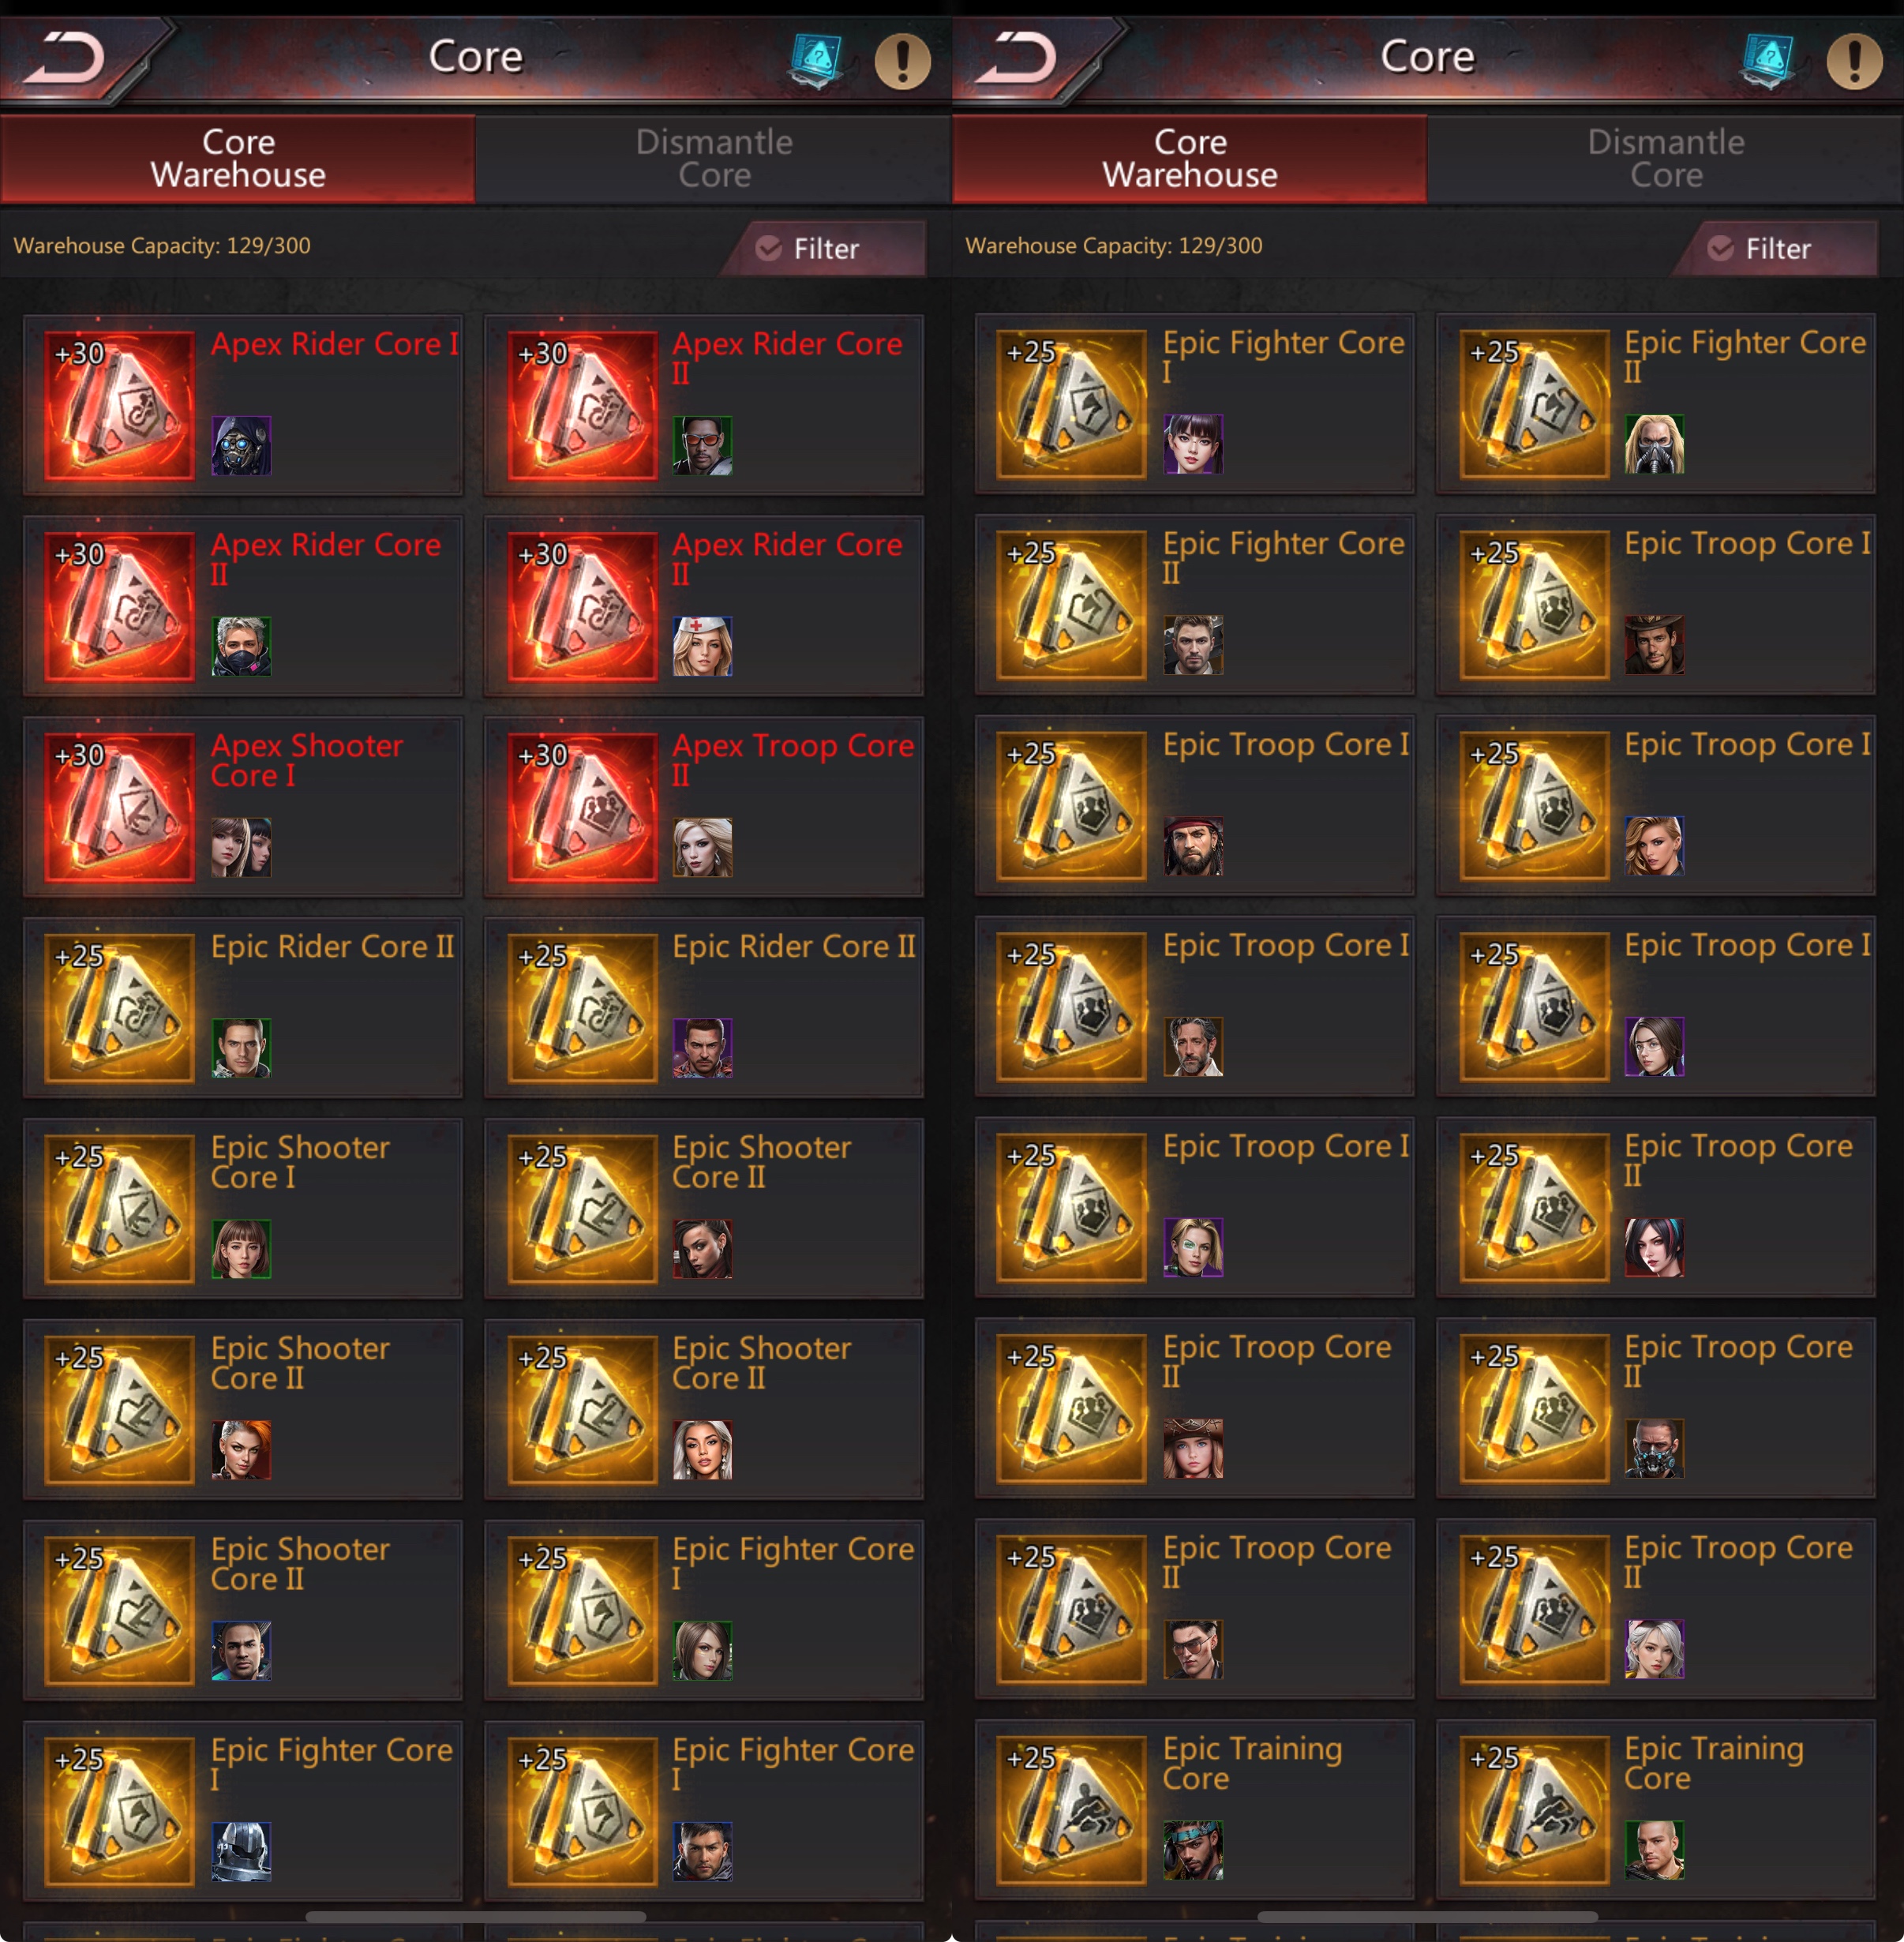Viewport: 1904px width, 1942px height.
Task: Select Core Warehouse tab in right panel
Action: [x=1190, y=159]
